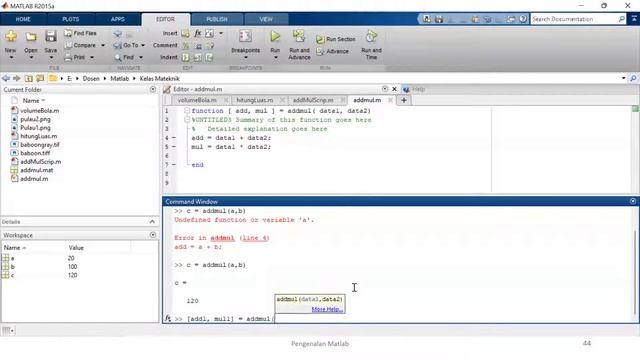Select variable a in Workspace
This screenshot has height=360, width=640.
click(12, 258)
